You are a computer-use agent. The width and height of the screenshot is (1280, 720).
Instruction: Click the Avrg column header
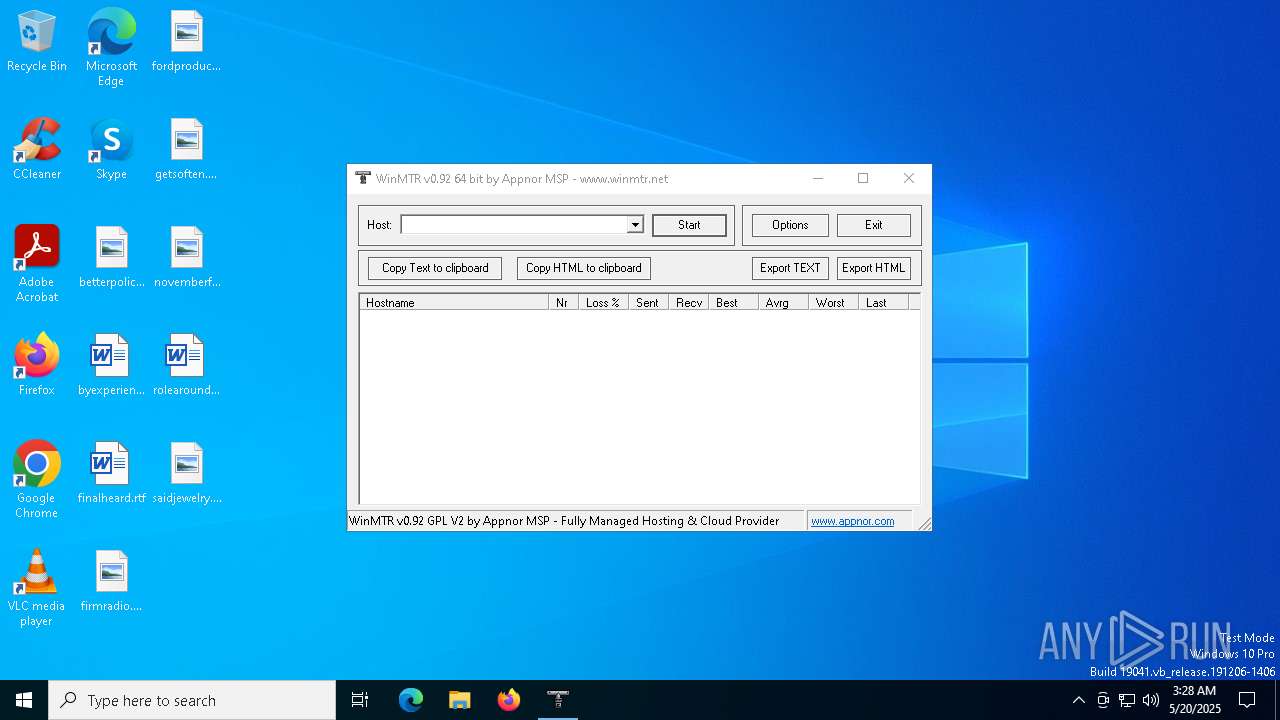pyautogui.click(x=784, y=302)
